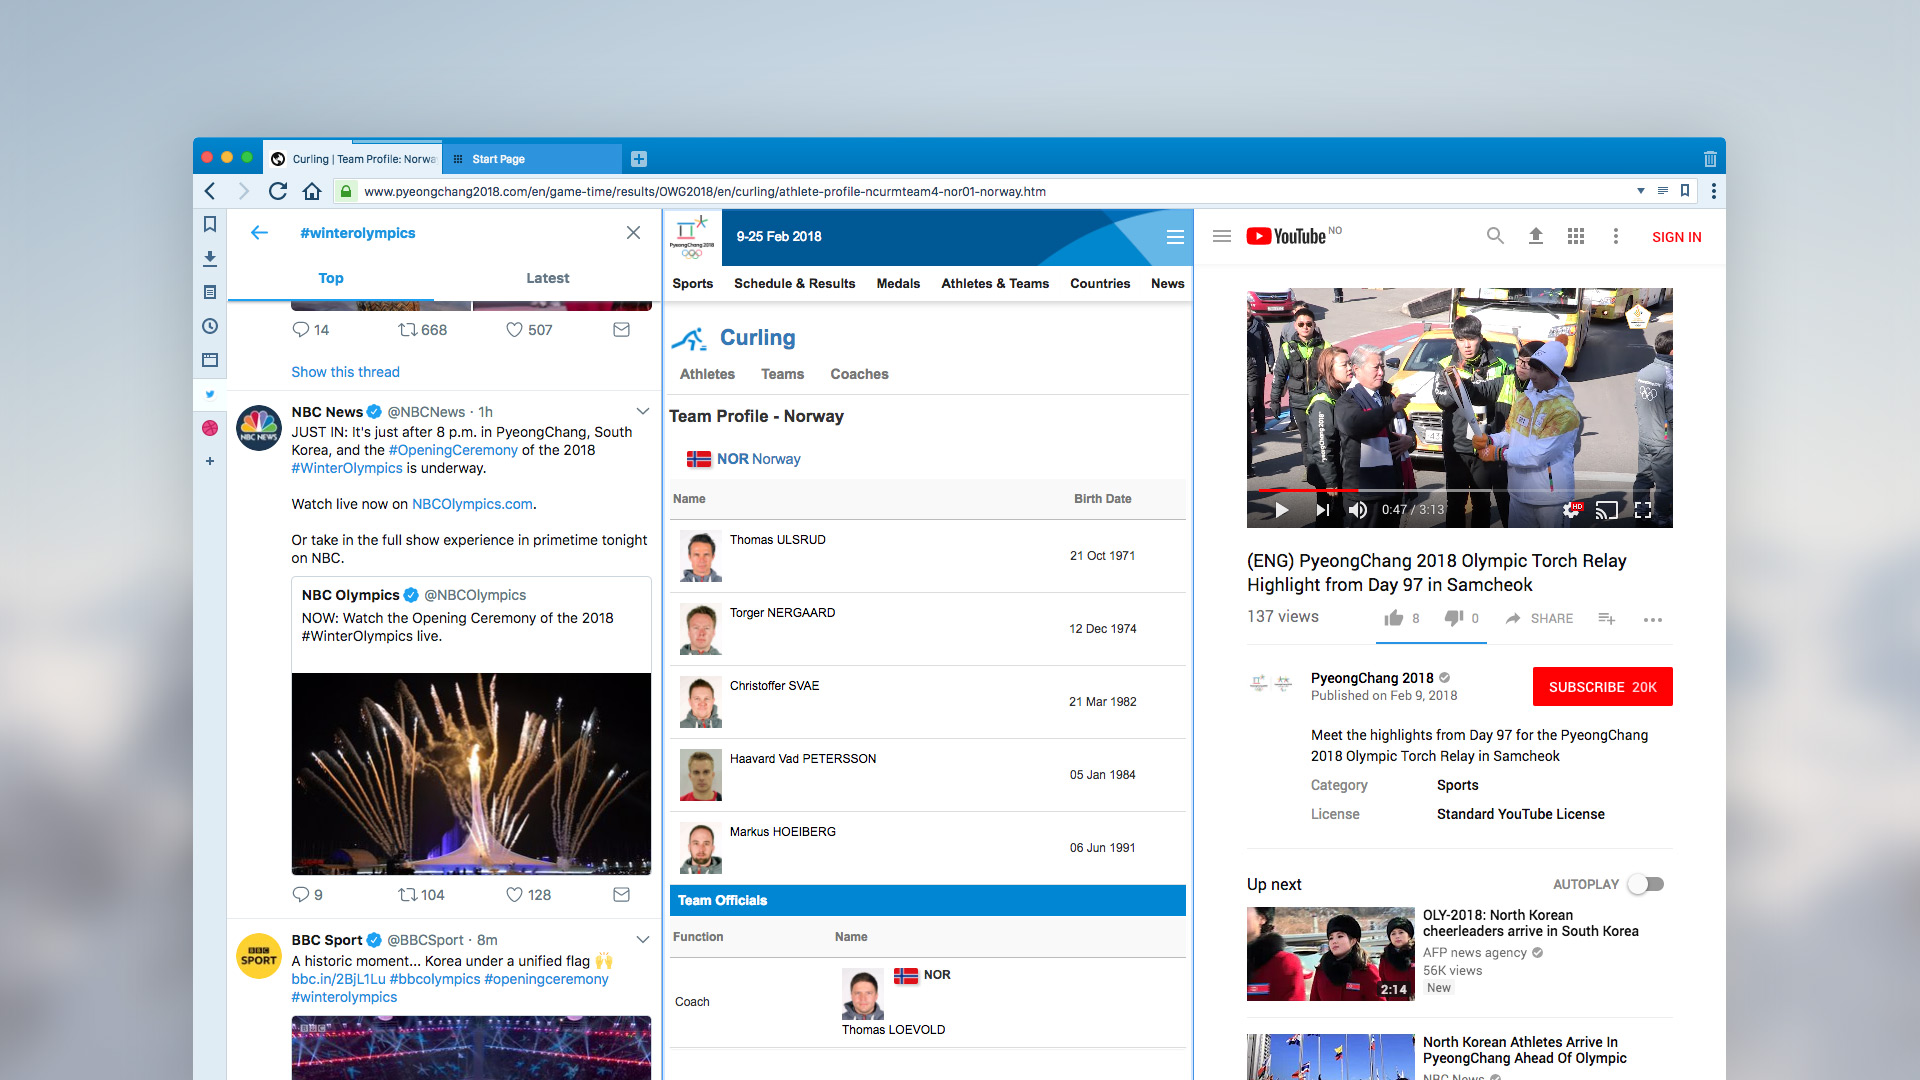Share the video with the SHARE button
Viewport: 1920px width, 1080px height.
(x=1539, y=619)
